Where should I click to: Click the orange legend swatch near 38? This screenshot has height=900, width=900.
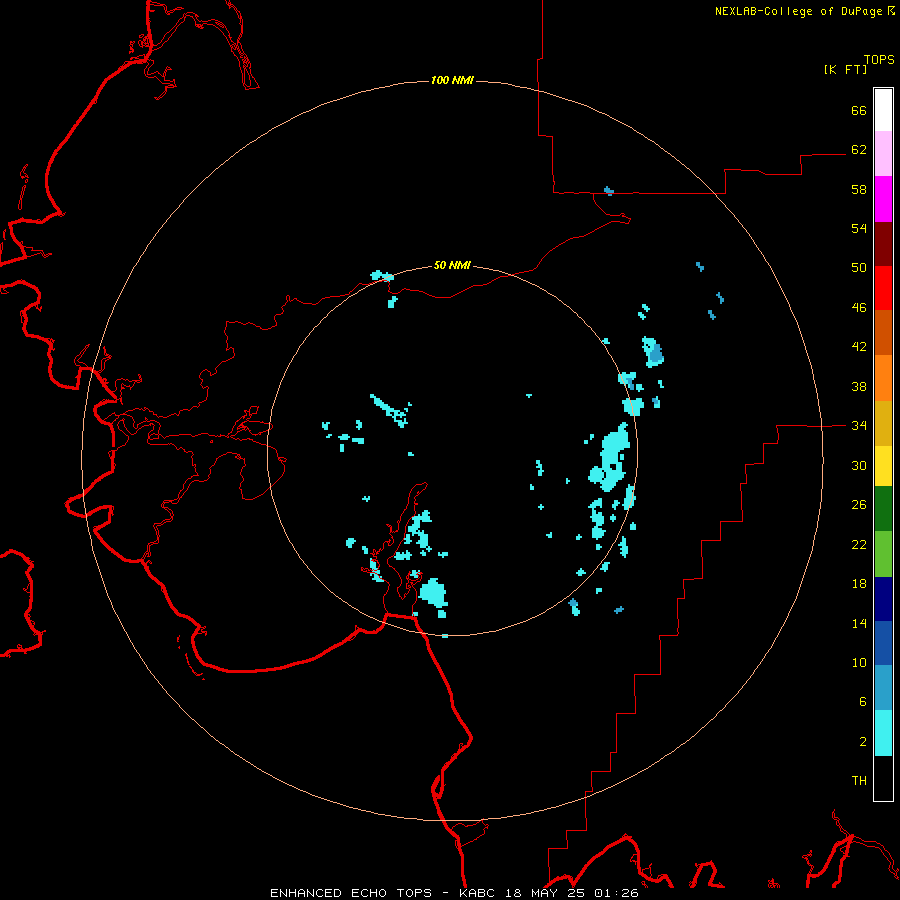pos(883,378)
